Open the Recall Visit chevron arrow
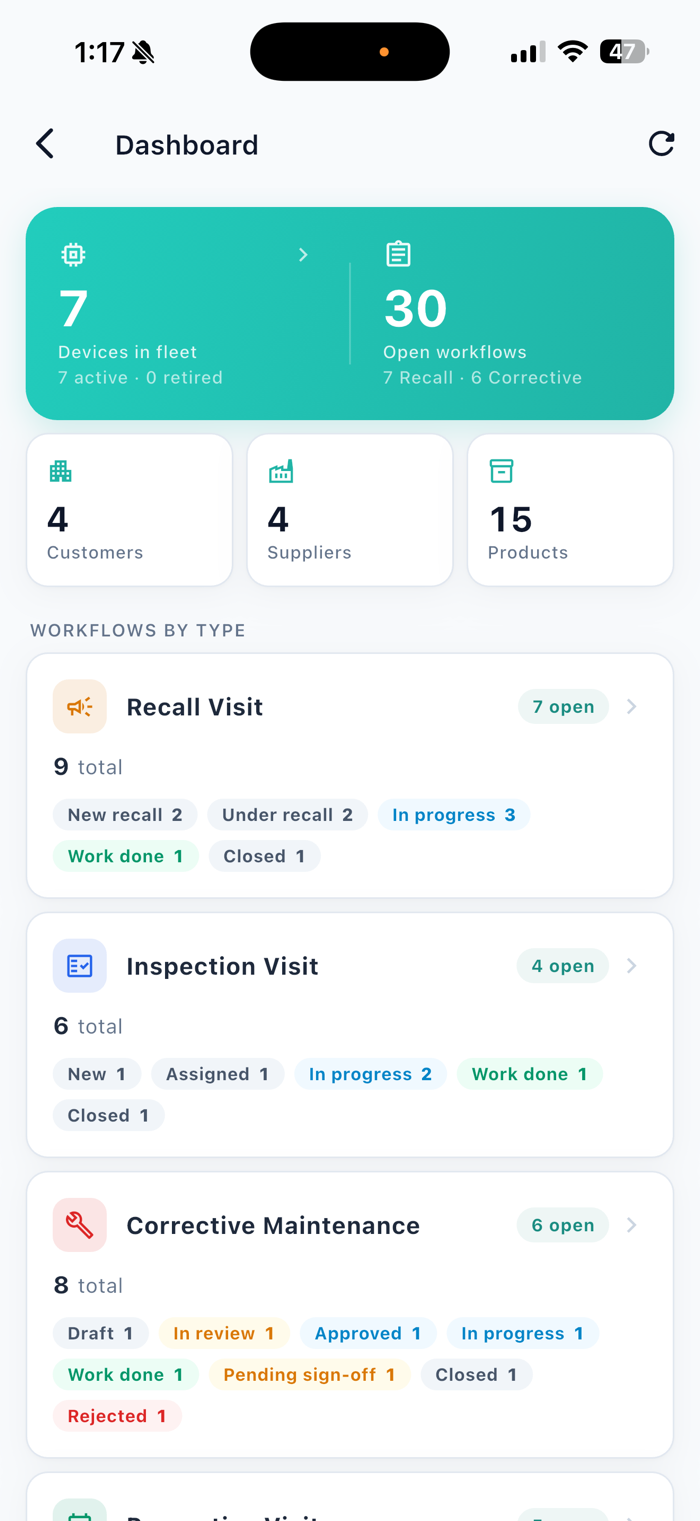700x1521 pixels. (x=632, y=707)
